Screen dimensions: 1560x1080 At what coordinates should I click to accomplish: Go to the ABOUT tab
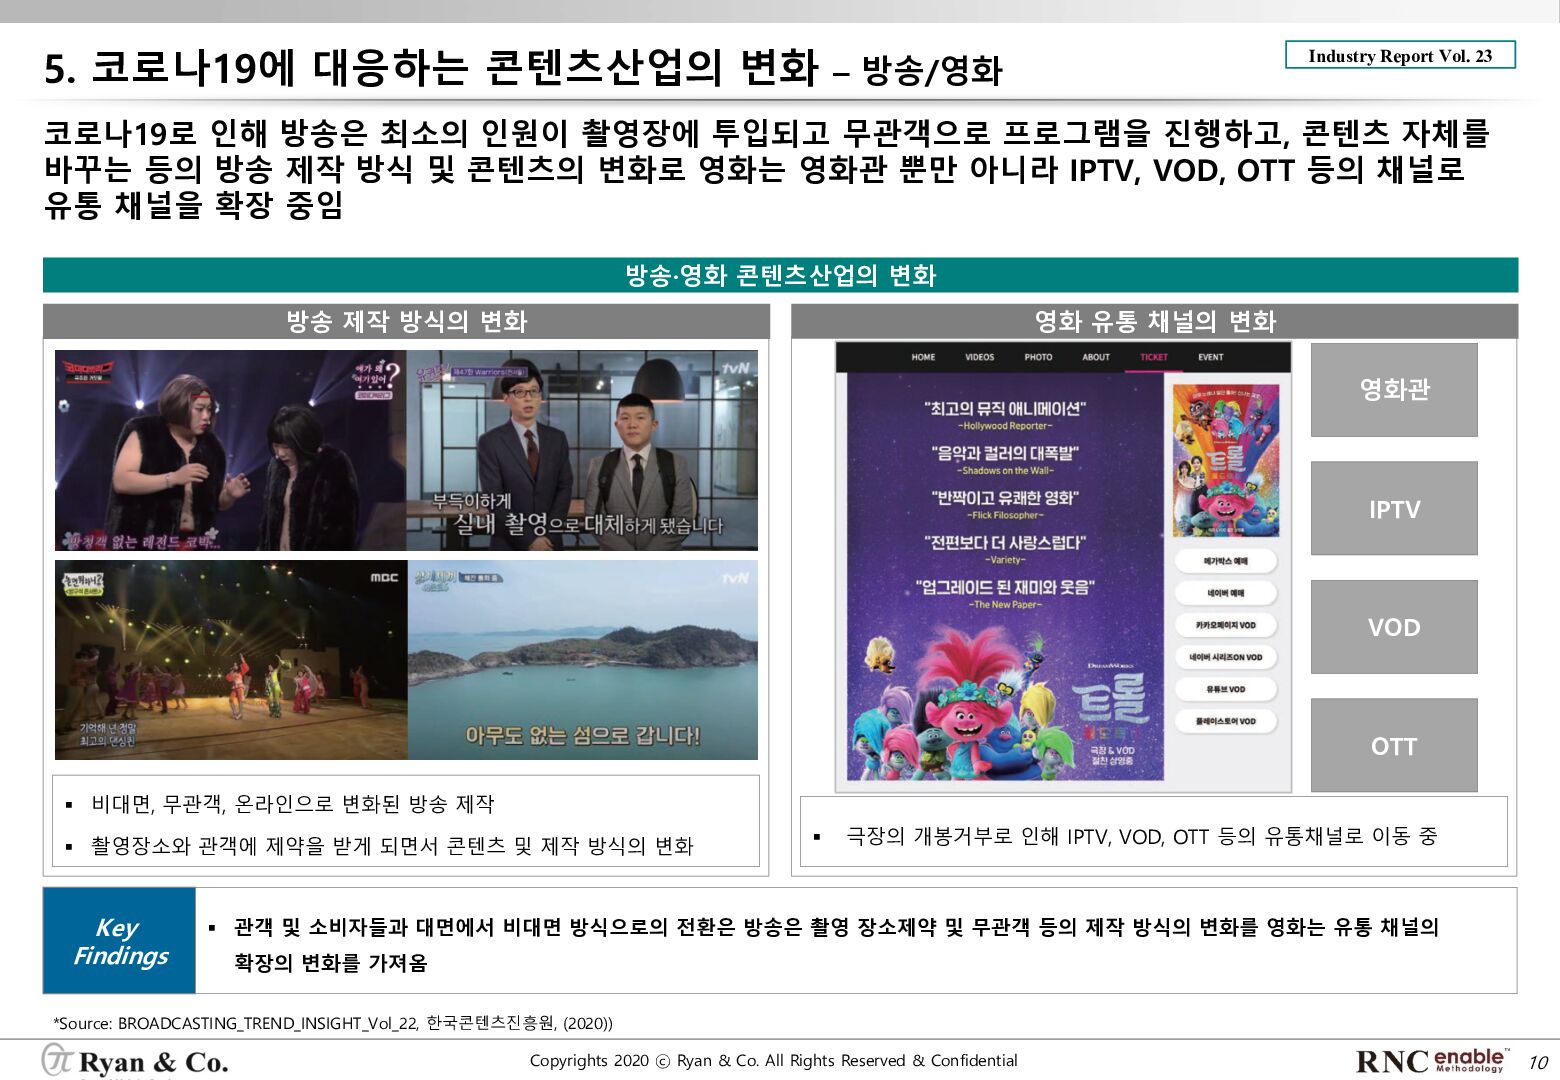1096,357
